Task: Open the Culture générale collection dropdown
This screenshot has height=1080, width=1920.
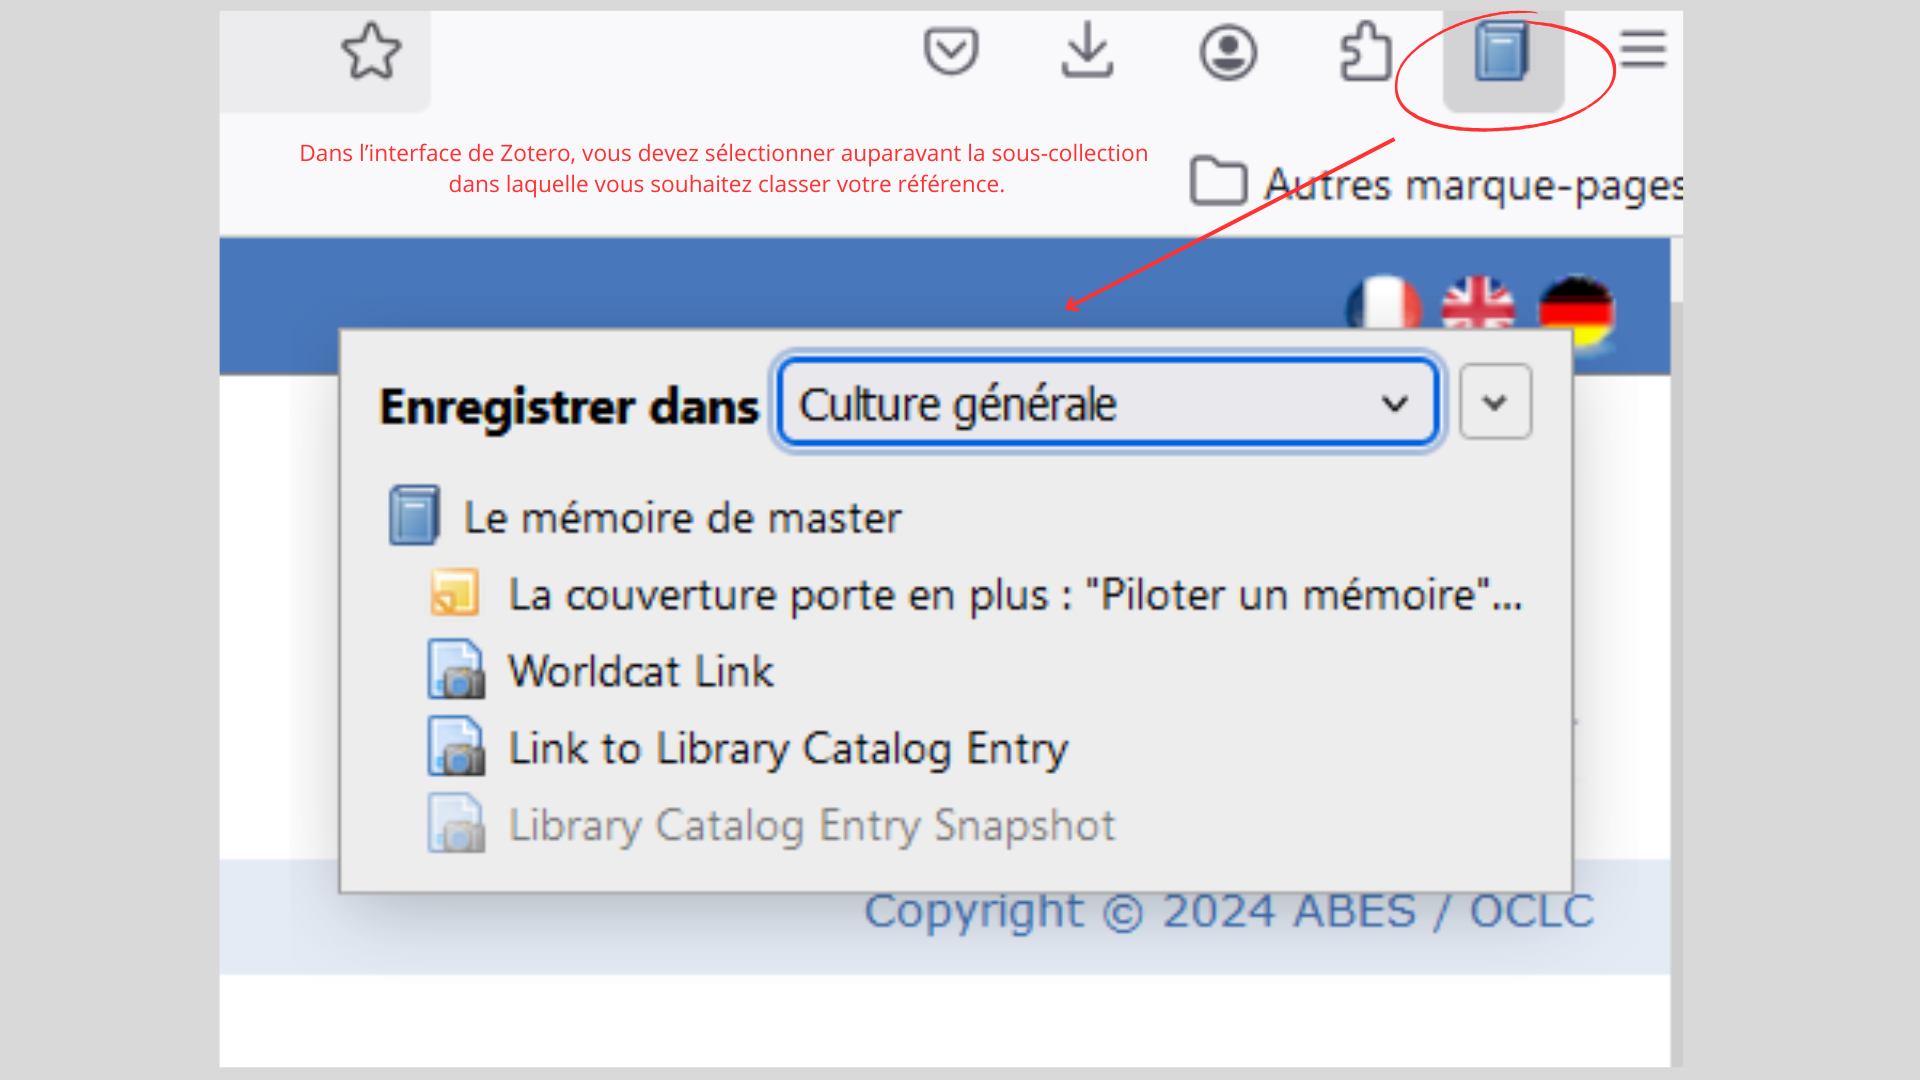Action: pyautogui.click(x=1108, y=403)
